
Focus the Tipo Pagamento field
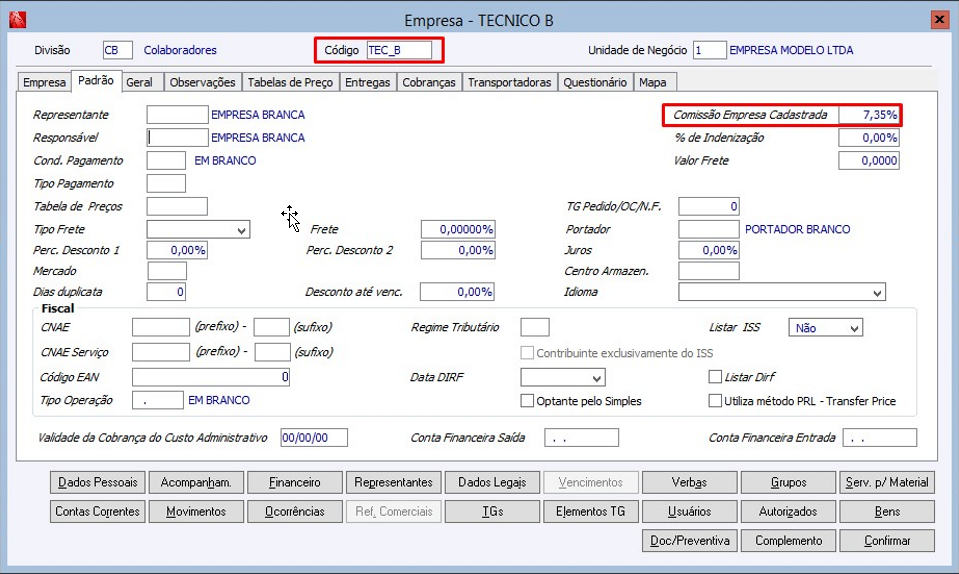(x=166, y=183)
